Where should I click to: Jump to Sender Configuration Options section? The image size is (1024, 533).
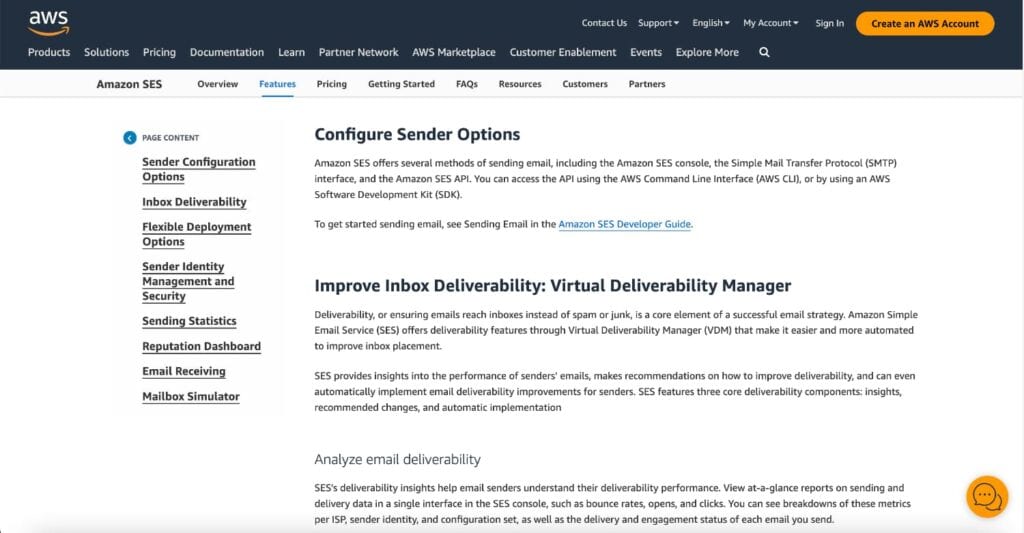pyautogui.click(x=199, y=169)
